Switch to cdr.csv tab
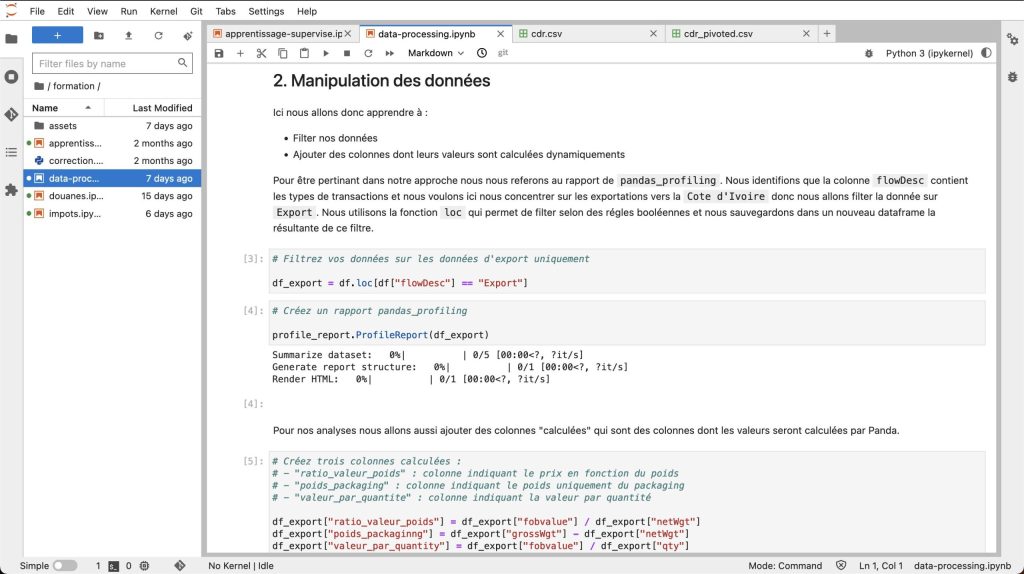 (x=587, y=33)
